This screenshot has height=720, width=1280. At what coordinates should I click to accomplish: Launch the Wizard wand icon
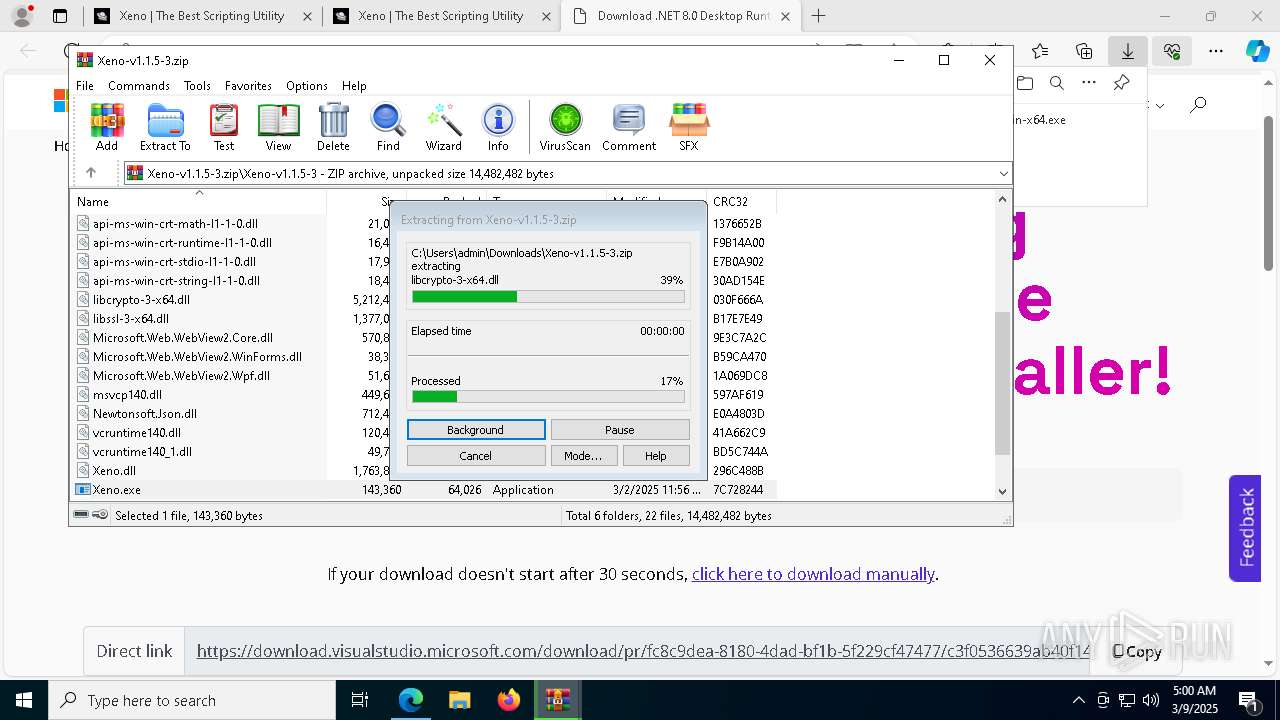443,127
